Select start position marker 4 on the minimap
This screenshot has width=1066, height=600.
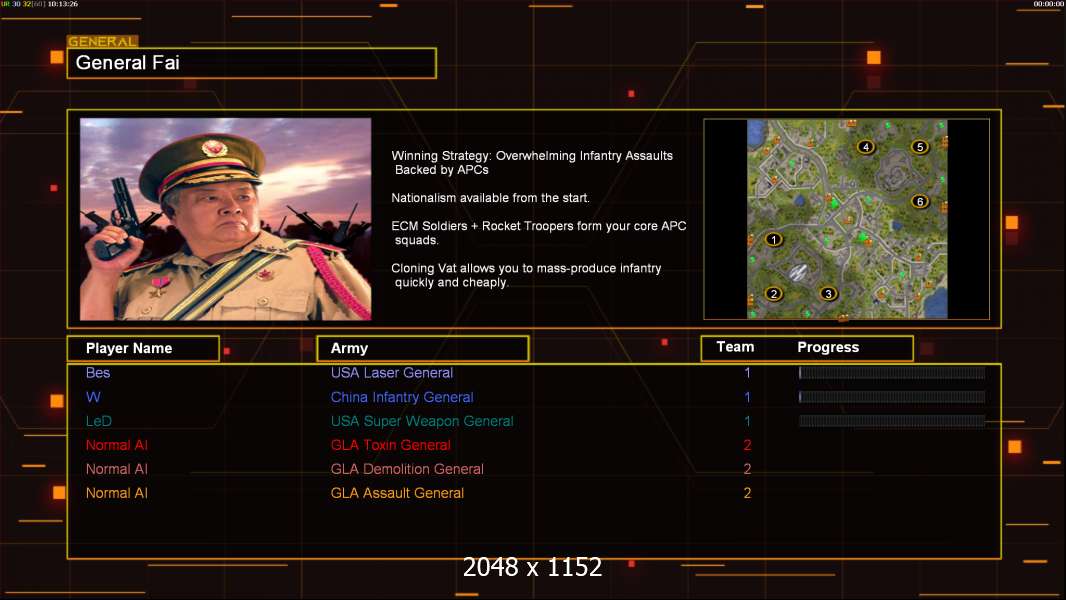[x=865, y=147]
